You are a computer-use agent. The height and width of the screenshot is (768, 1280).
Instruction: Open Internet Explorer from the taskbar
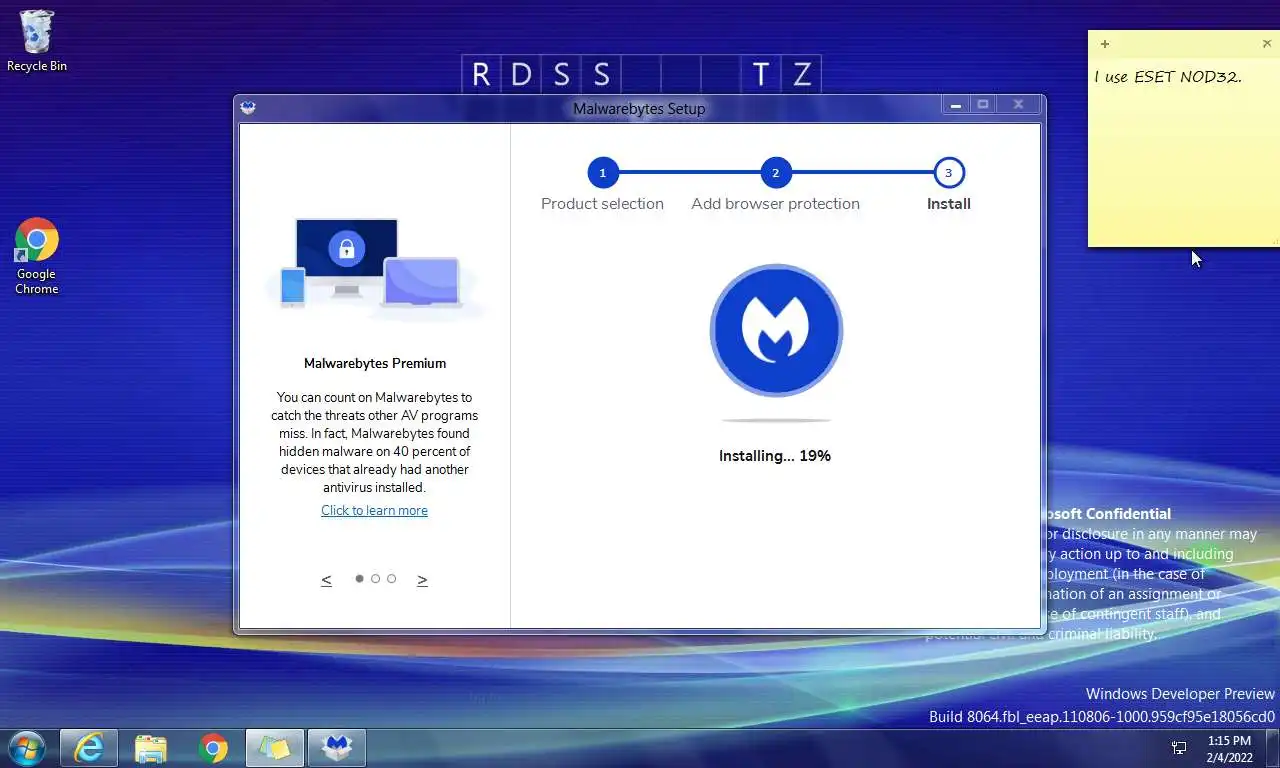[89, 747]
